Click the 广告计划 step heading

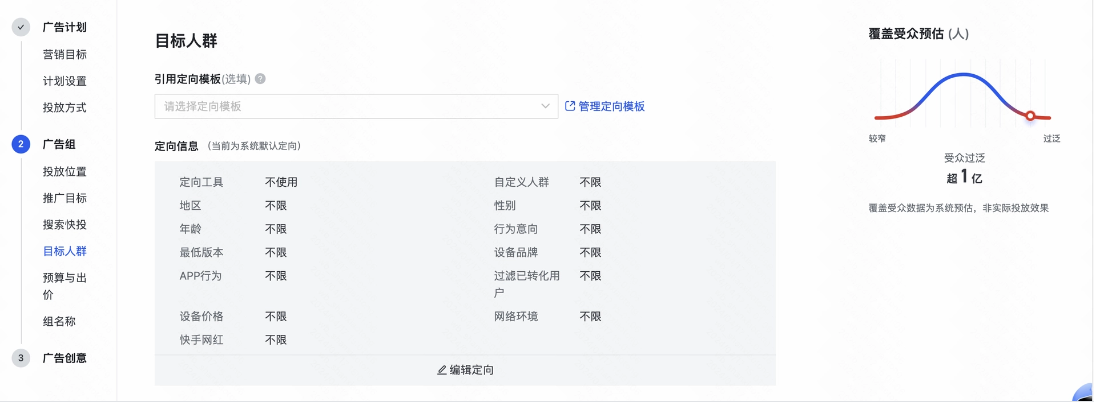point(65,27)
